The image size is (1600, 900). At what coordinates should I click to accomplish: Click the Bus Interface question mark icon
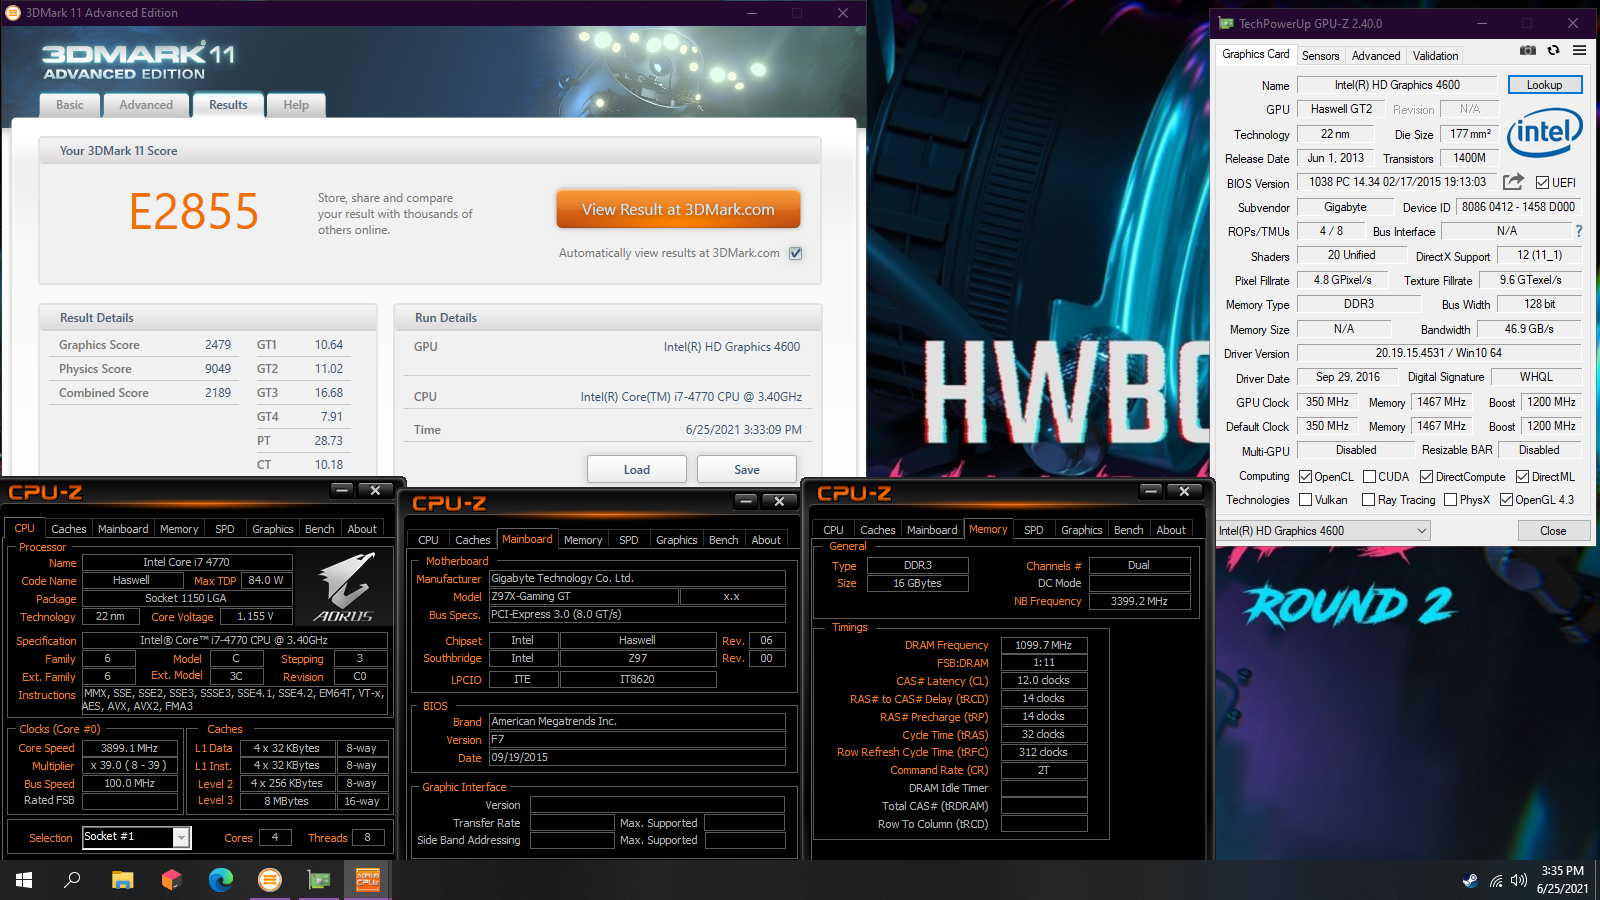pos(1579,231)
